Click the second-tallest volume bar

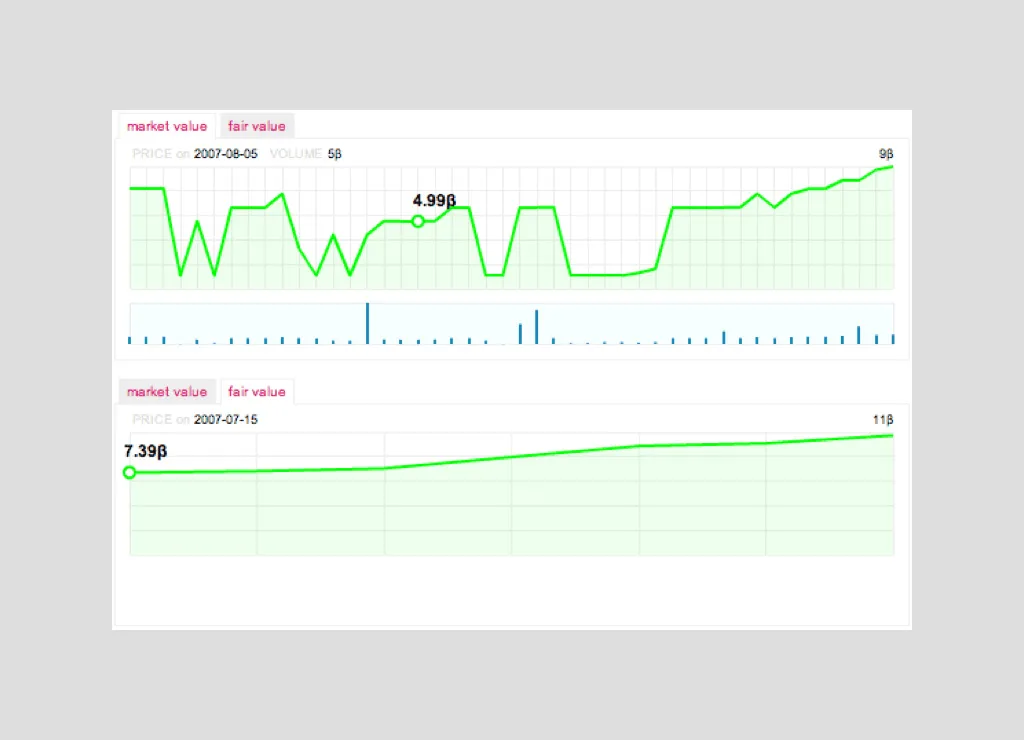[x=536, y=327]
